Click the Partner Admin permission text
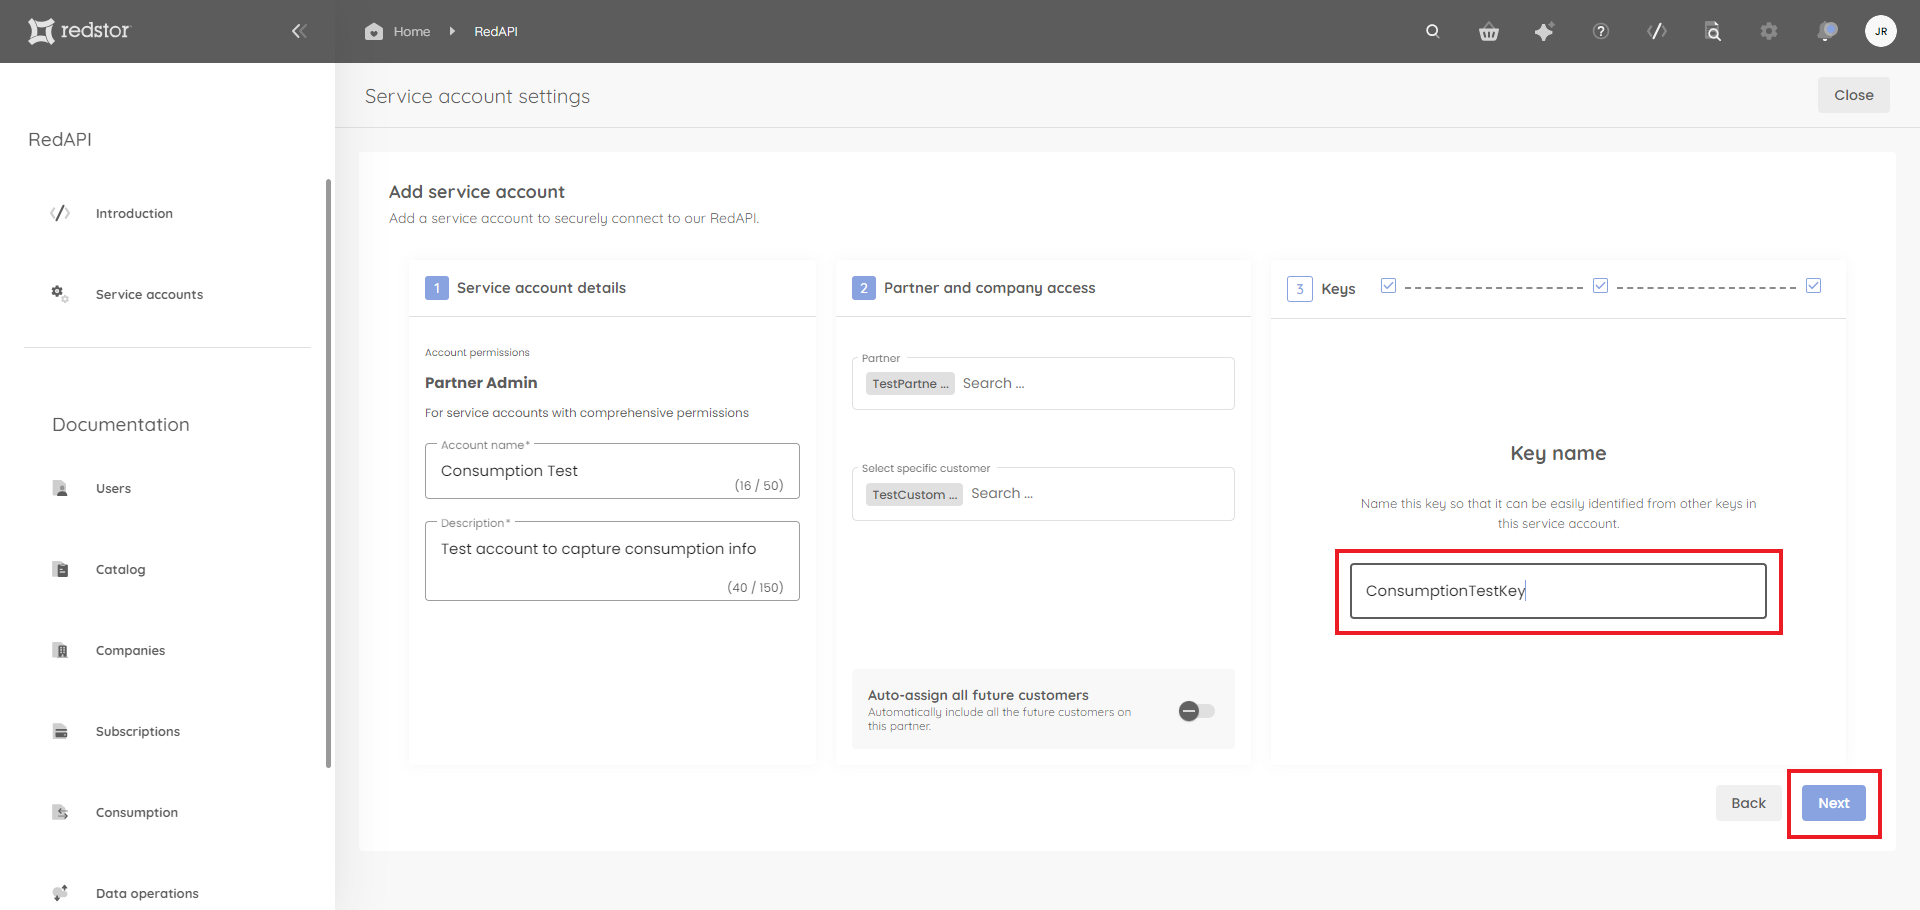Image resolution: width=1920 pixels, height=910 pixels. click(481, 383)
